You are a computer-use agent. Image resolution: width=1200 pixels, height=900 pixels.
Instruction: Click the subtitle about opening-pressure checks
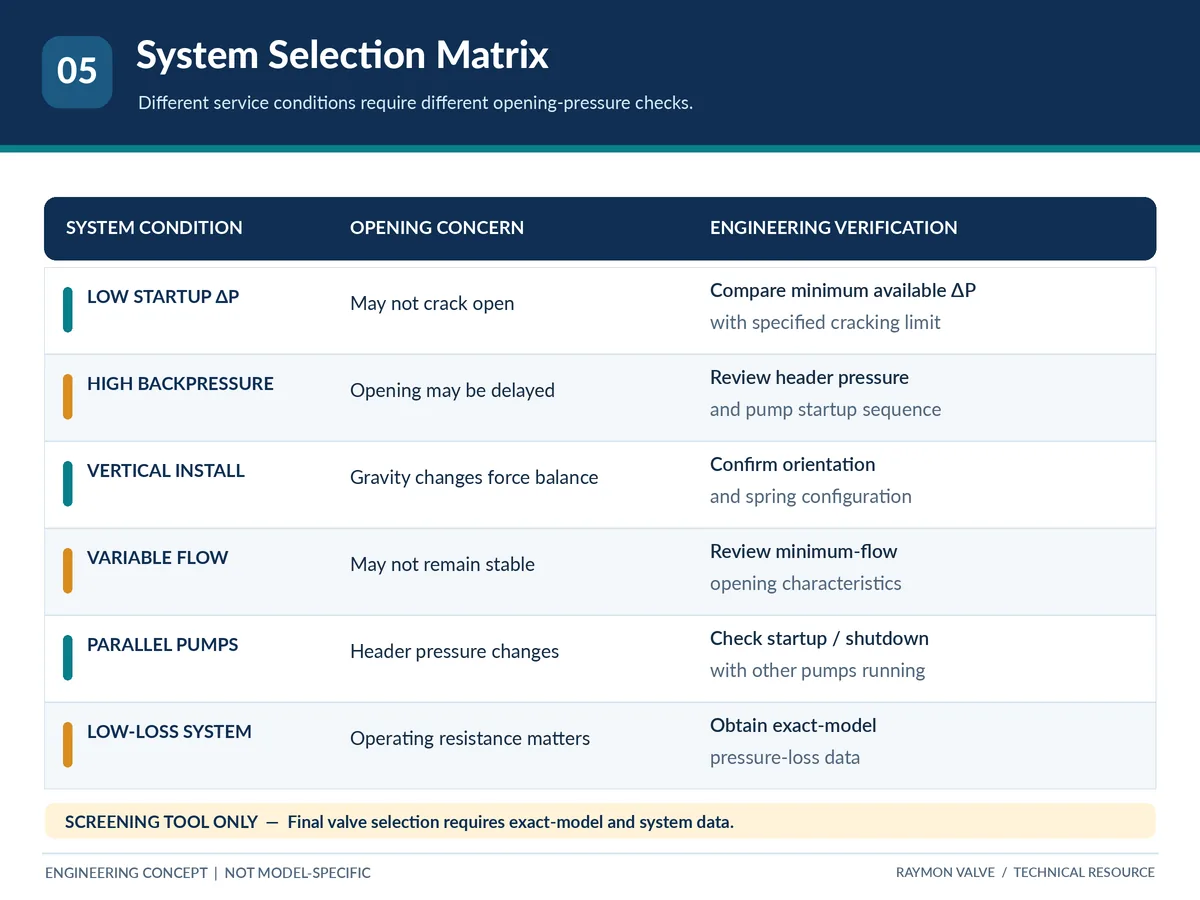(415, 103)
